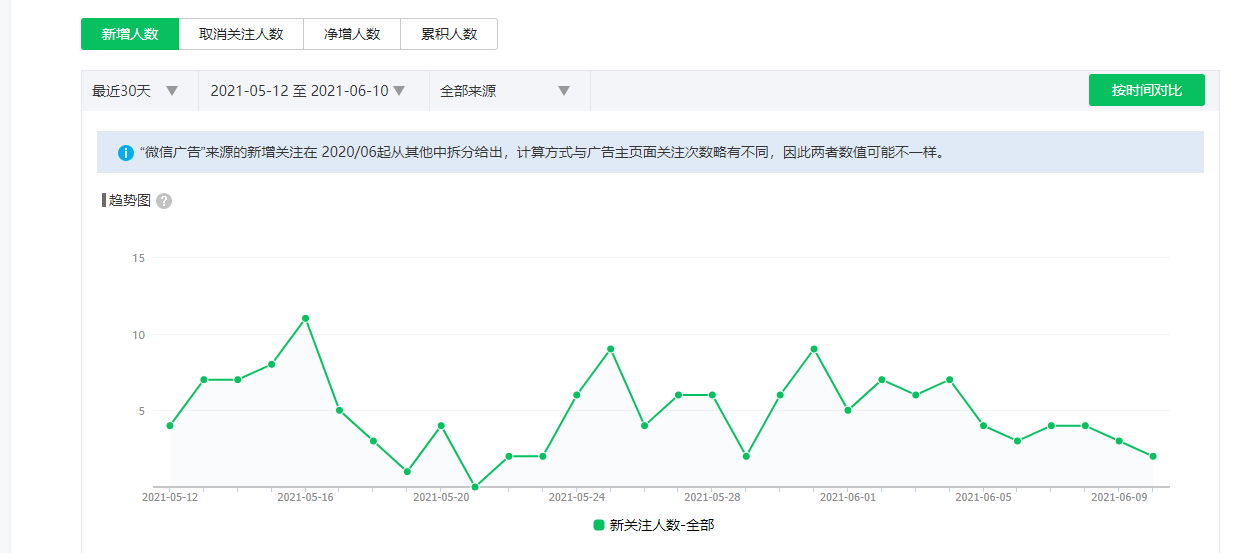Viewport: 1235px width, 553px height.
Task: Switch to the 取消关注人数 tab
Action: [241, 34]
